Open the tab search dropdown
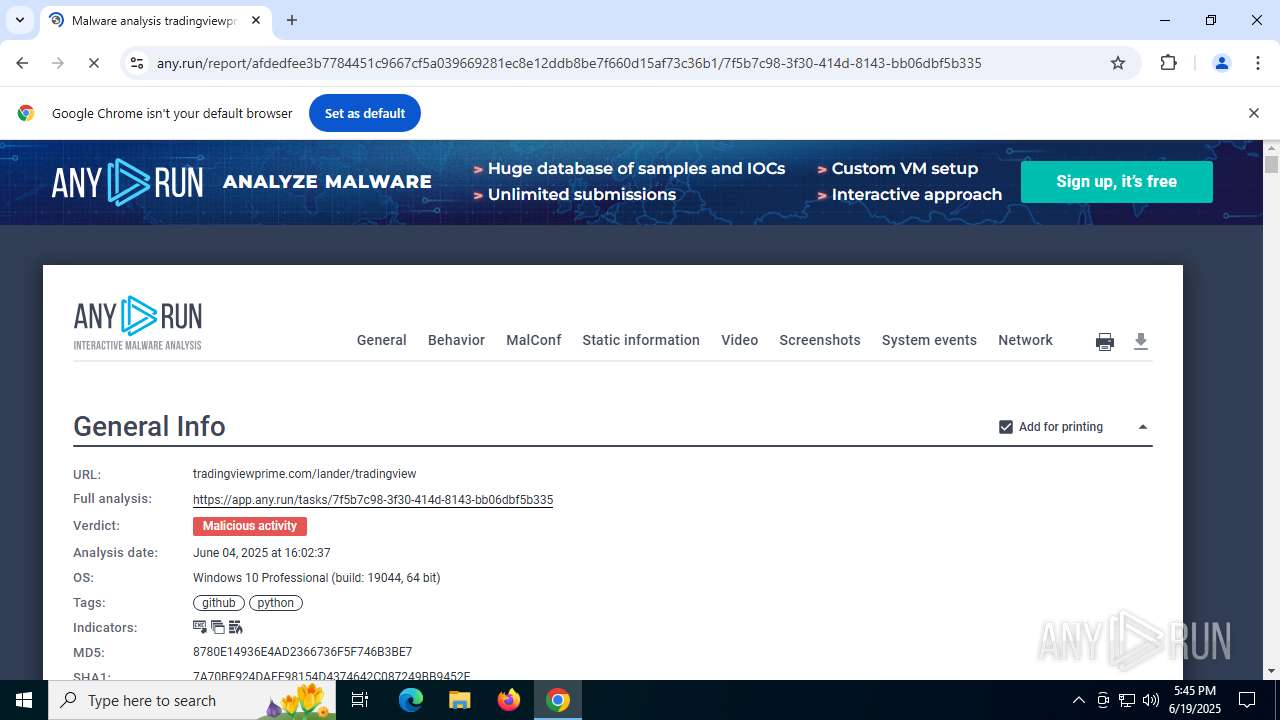Screen dimensions: 1280x720 (20, 20)
